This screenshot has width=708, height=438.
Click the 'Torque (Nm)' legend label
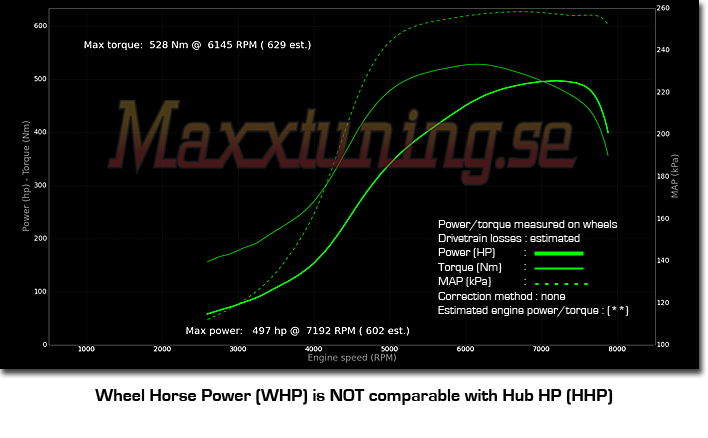point(470,267)
